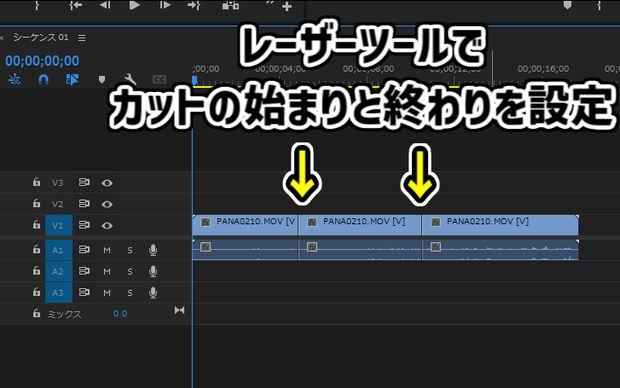This screenshot has height=388, width=620.
Task: Click the microphone icon on track A3
Action: [153, 293]
